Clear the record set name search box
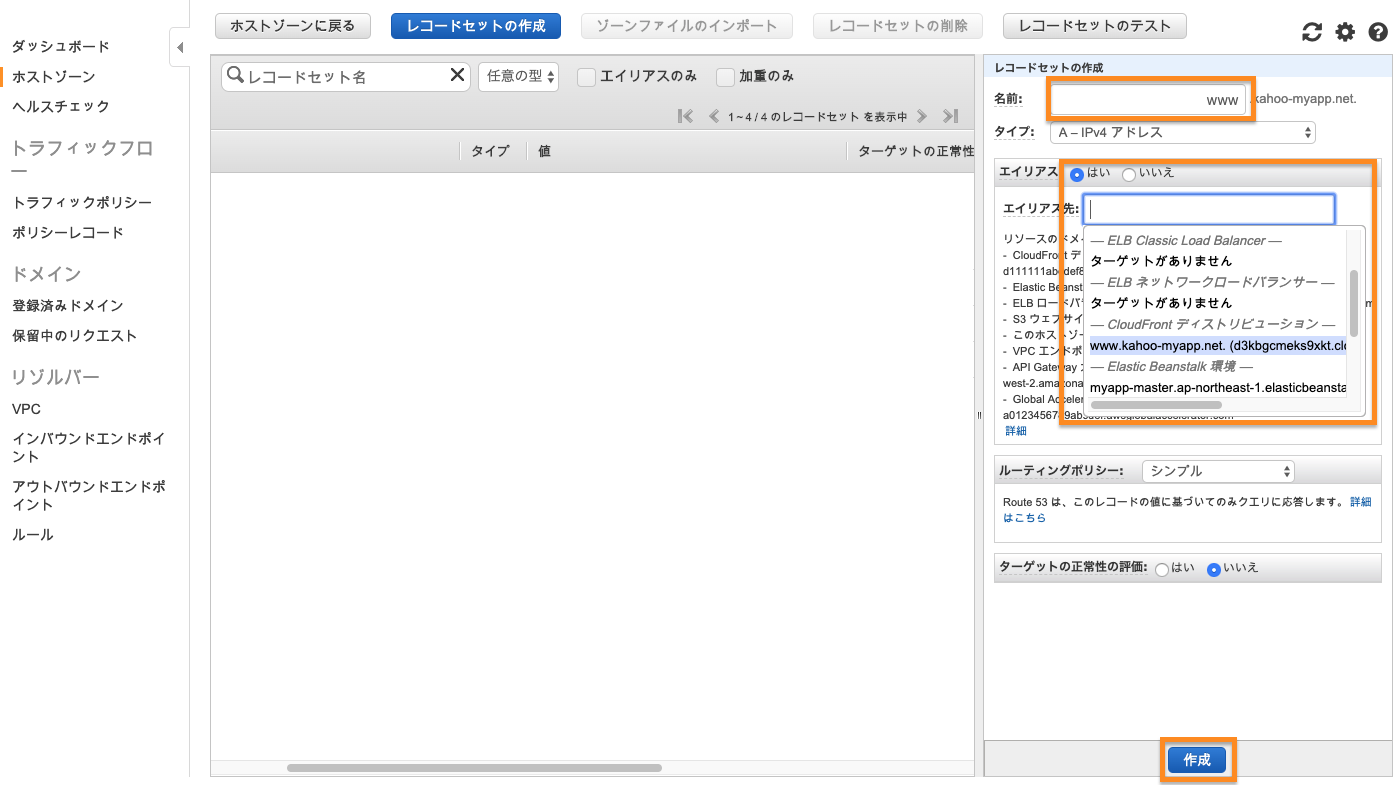The image size is (1398, 785). tap(457, 75)
